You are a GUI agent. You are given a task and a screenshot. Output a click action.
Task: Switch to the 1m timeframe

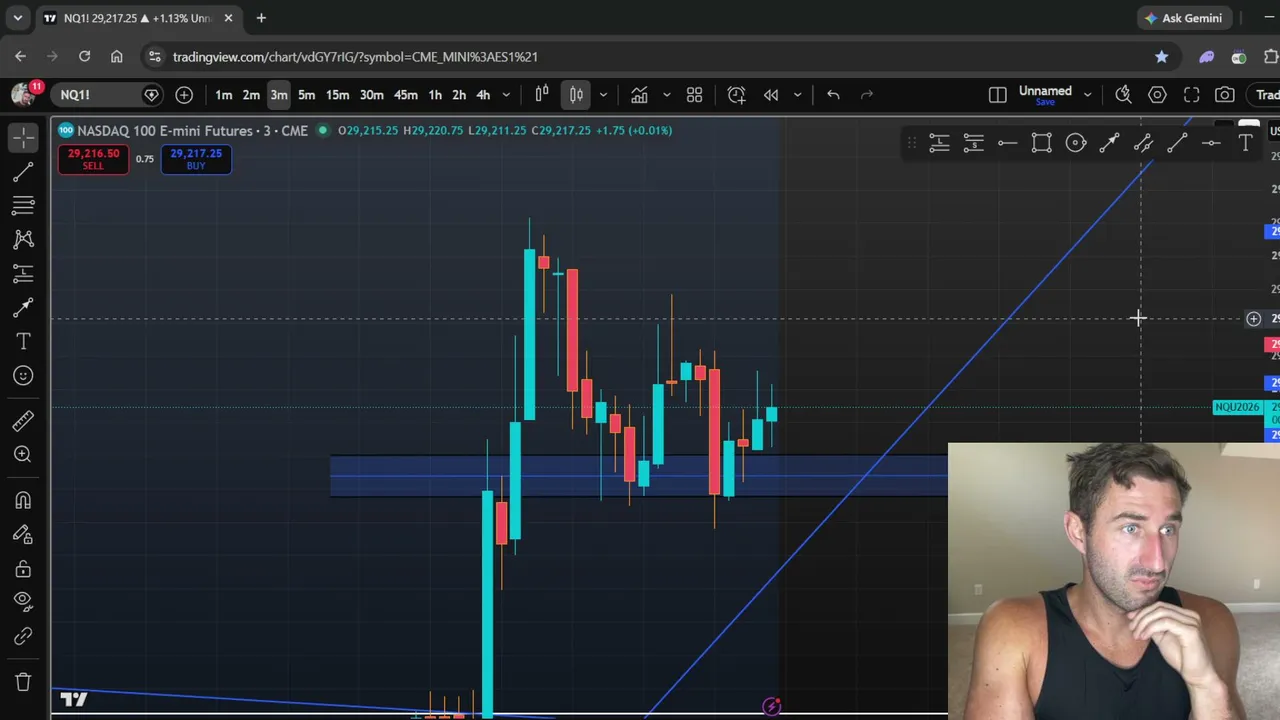point(223,95)
